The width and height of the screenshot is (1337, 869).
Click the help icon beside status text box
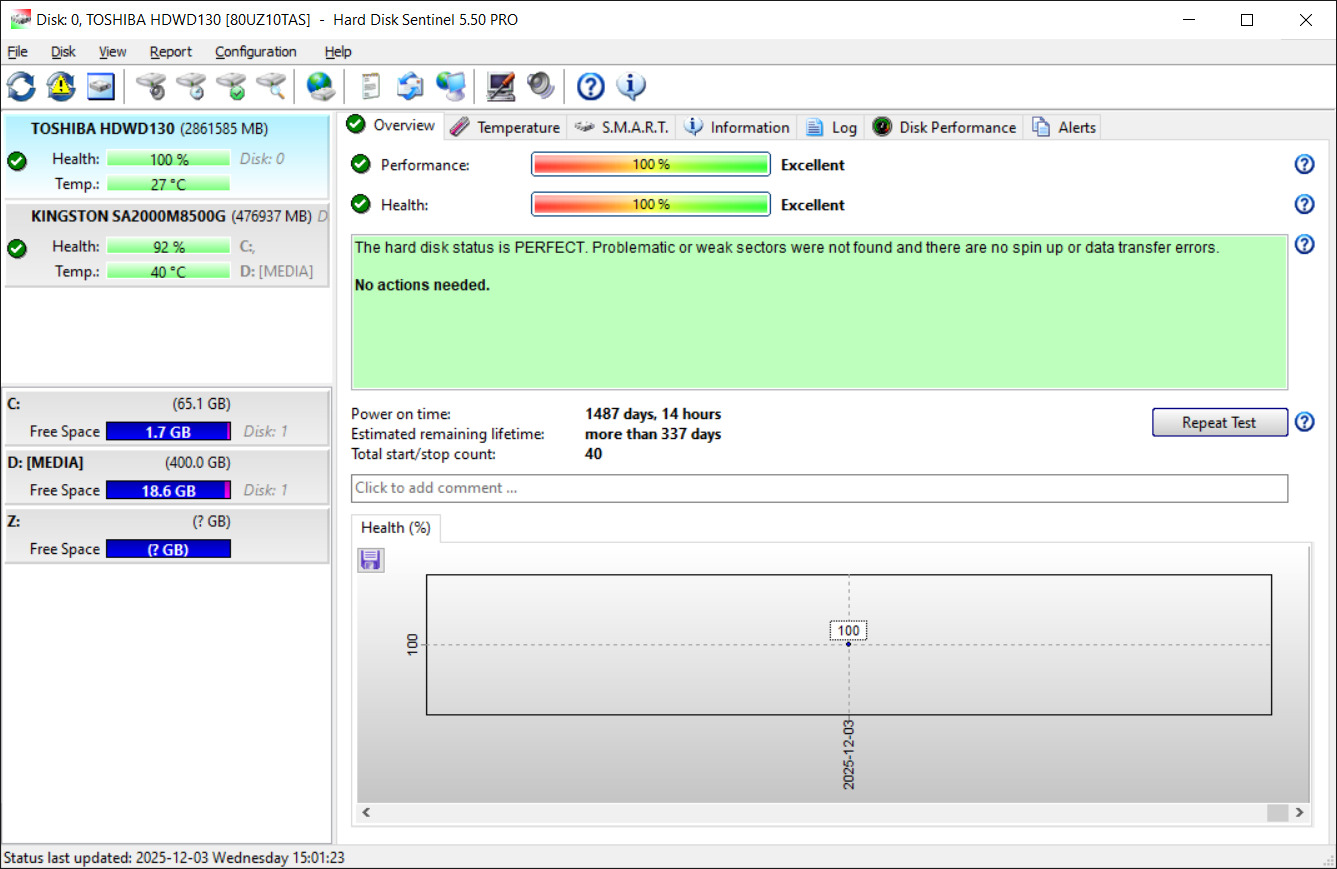[1304, 245]
